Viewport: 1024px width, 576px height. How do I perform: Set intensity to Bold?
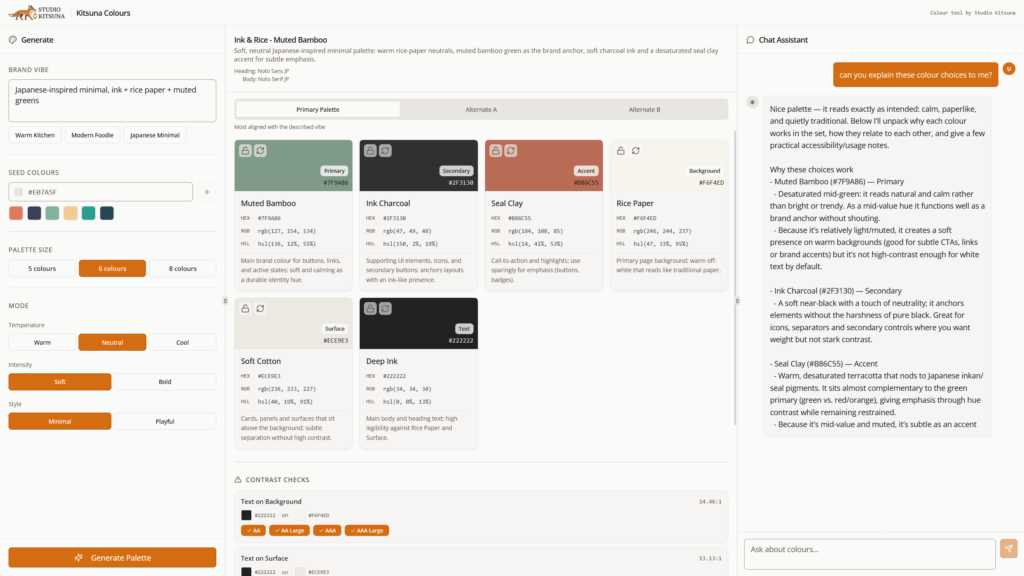164,382
